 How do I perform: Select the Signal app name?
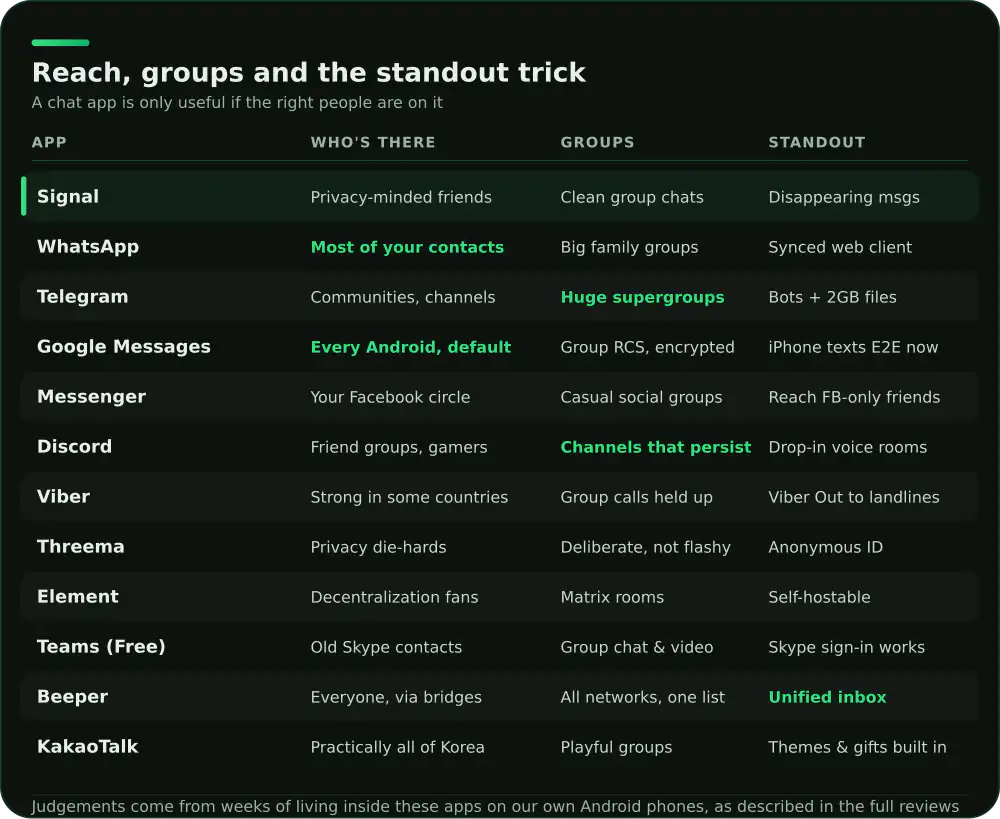(68, 196)
